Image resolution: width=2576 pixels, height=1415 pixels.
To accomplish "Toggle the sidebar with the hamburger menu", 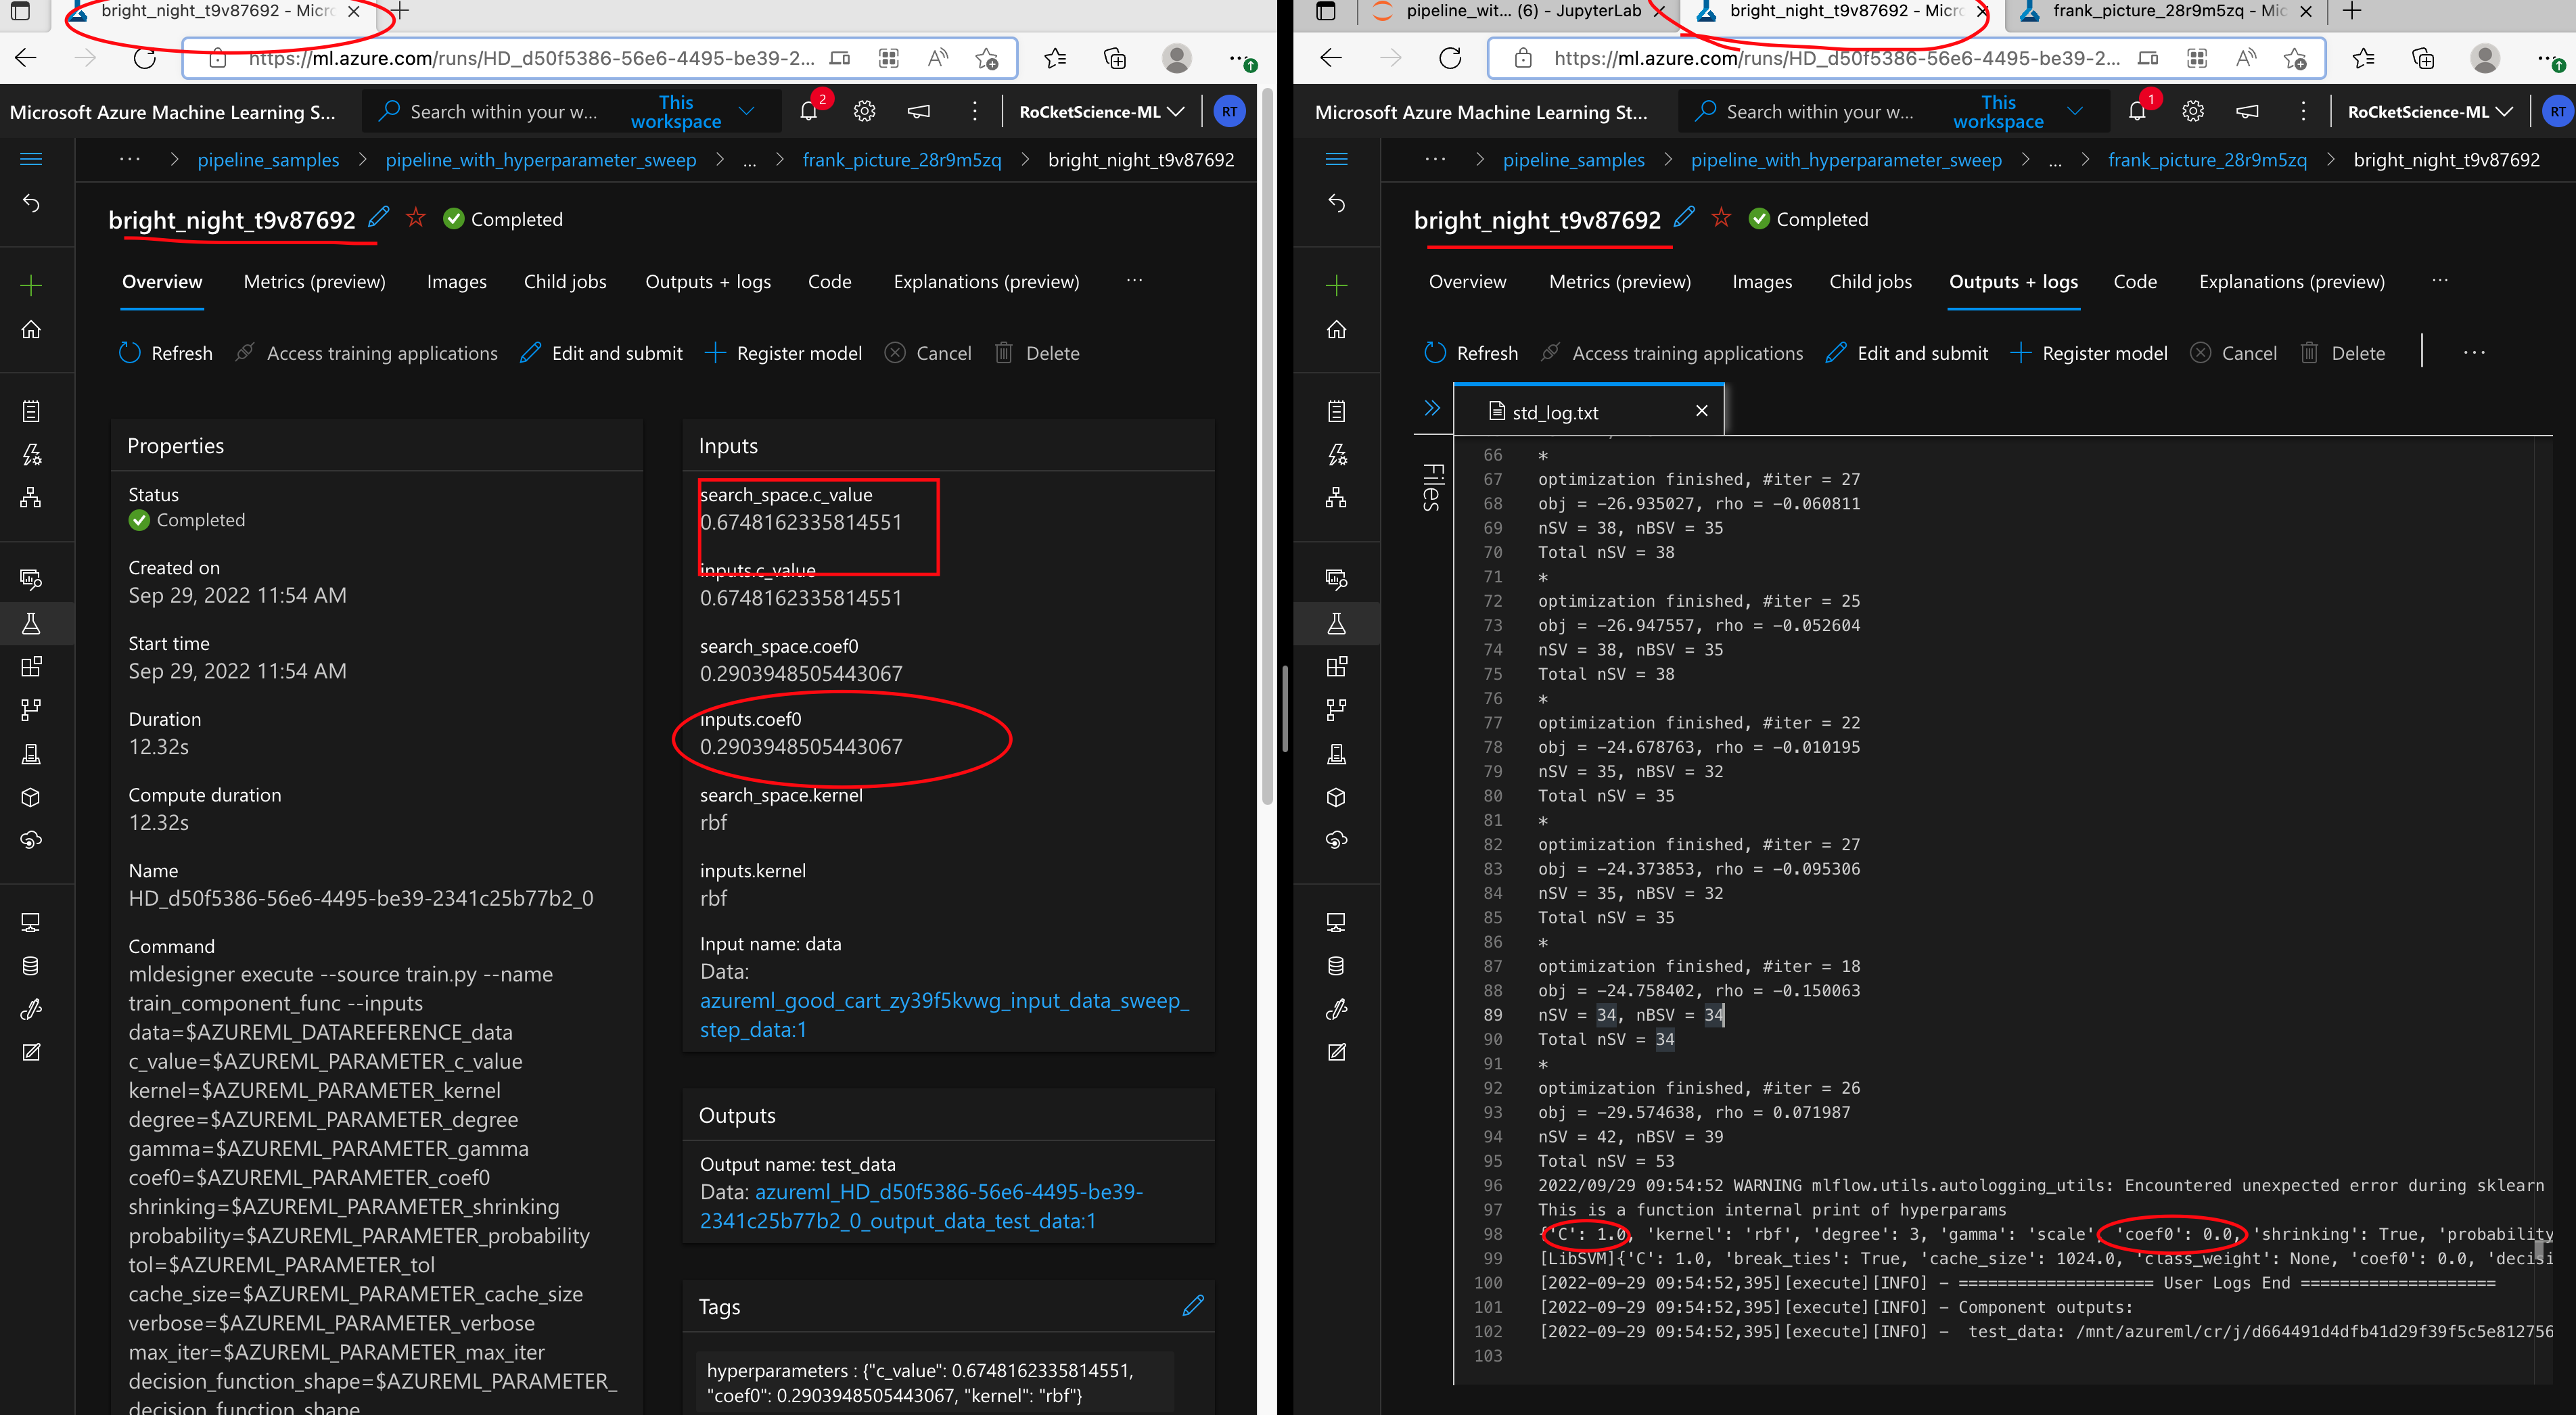I will [31, 159].
